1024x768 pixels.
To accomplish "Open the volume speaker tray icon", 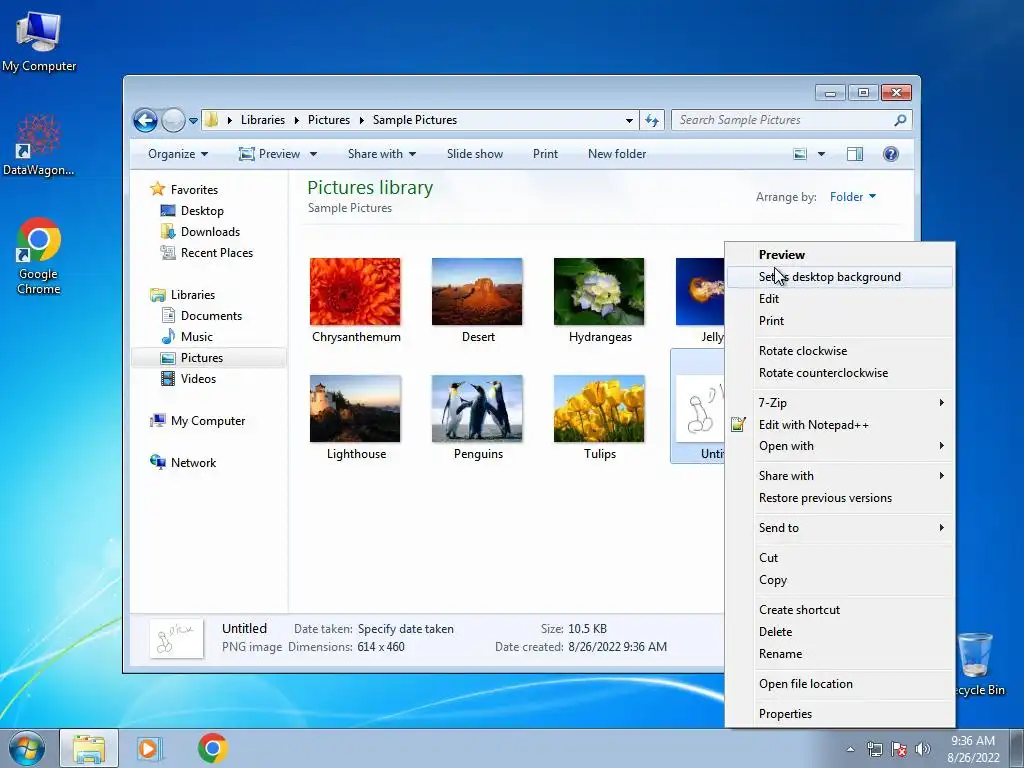I will [922, 749].
